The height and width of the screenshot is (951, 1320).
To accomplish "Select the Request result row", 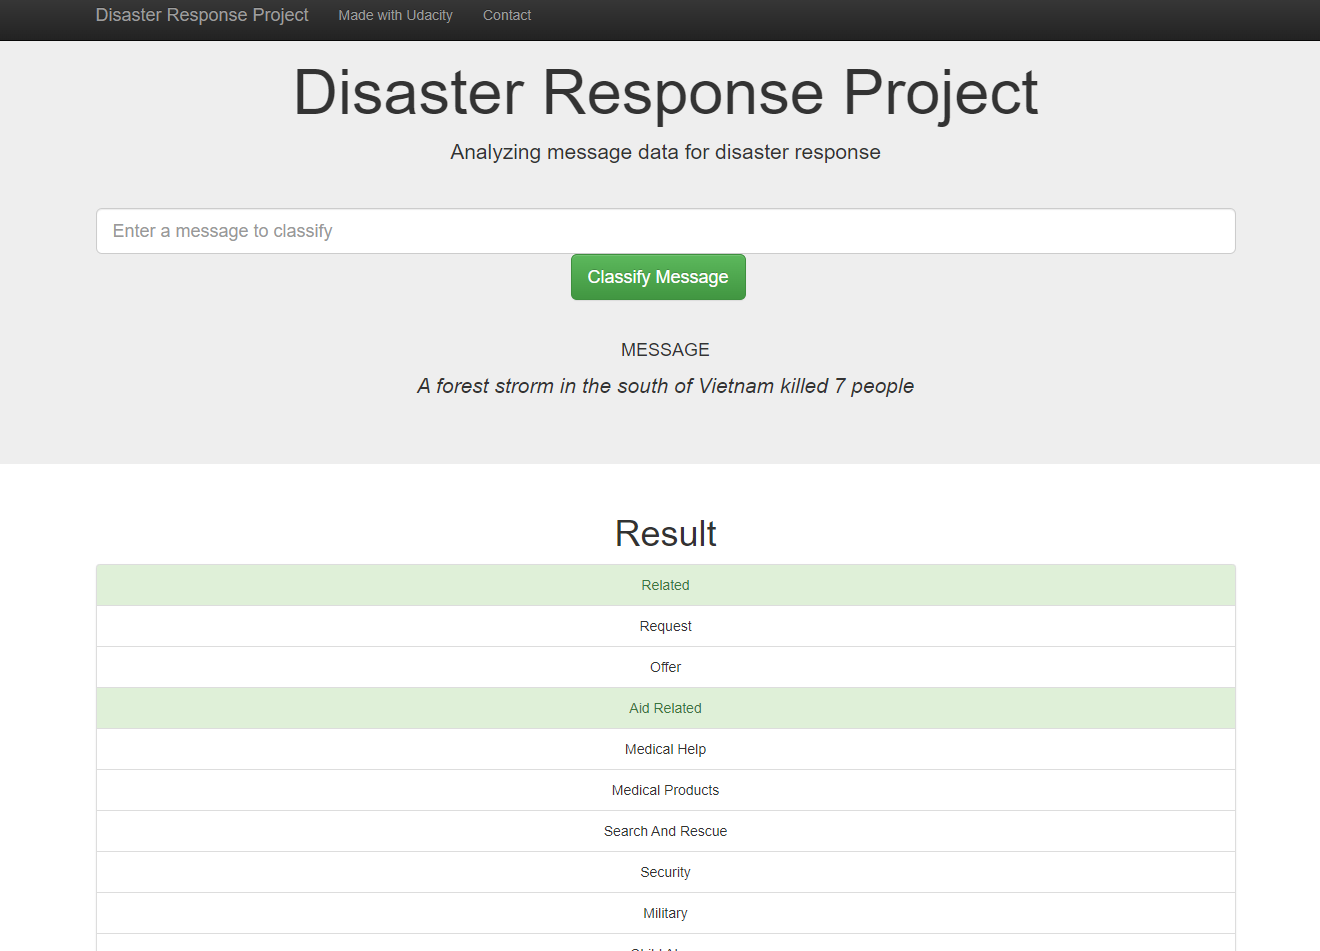I will click(666, 626).
